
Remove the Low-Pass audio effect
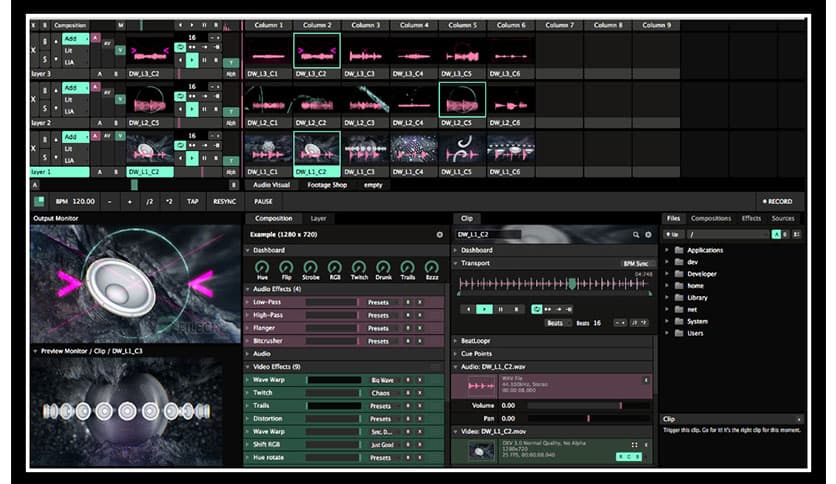point(420,302)
